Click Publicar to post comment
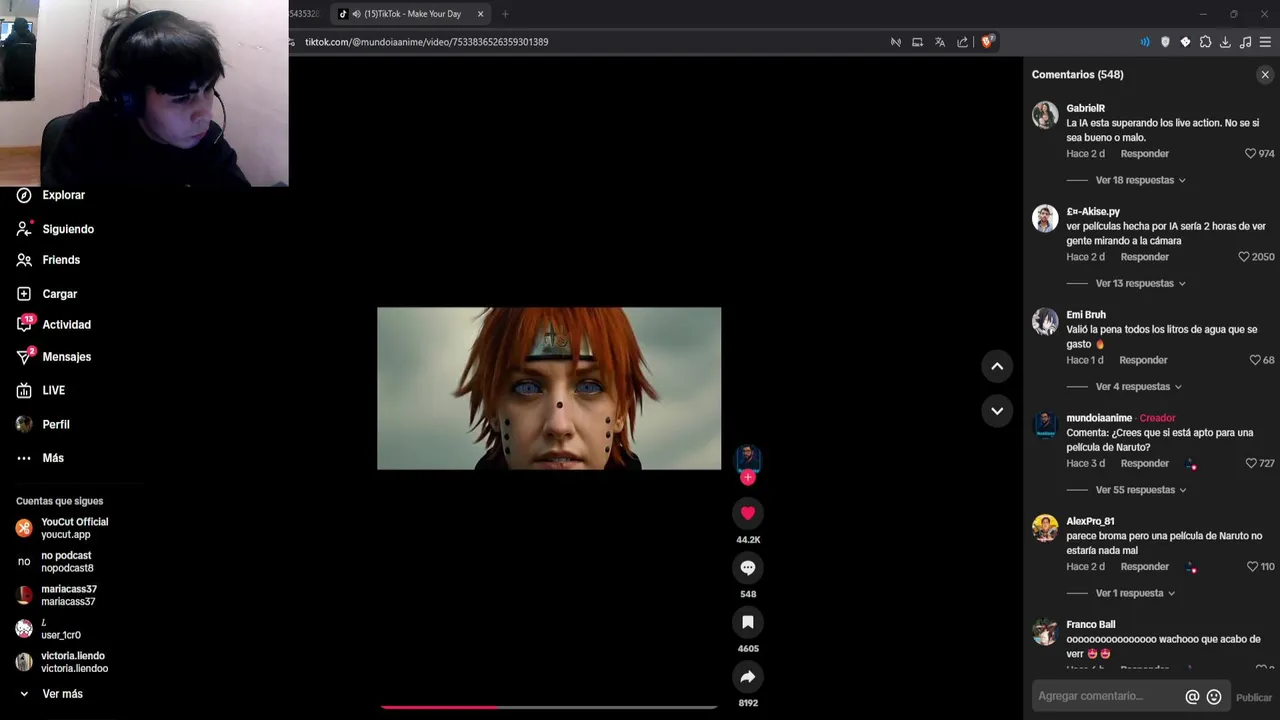1280x720 pixels. 1253,698
